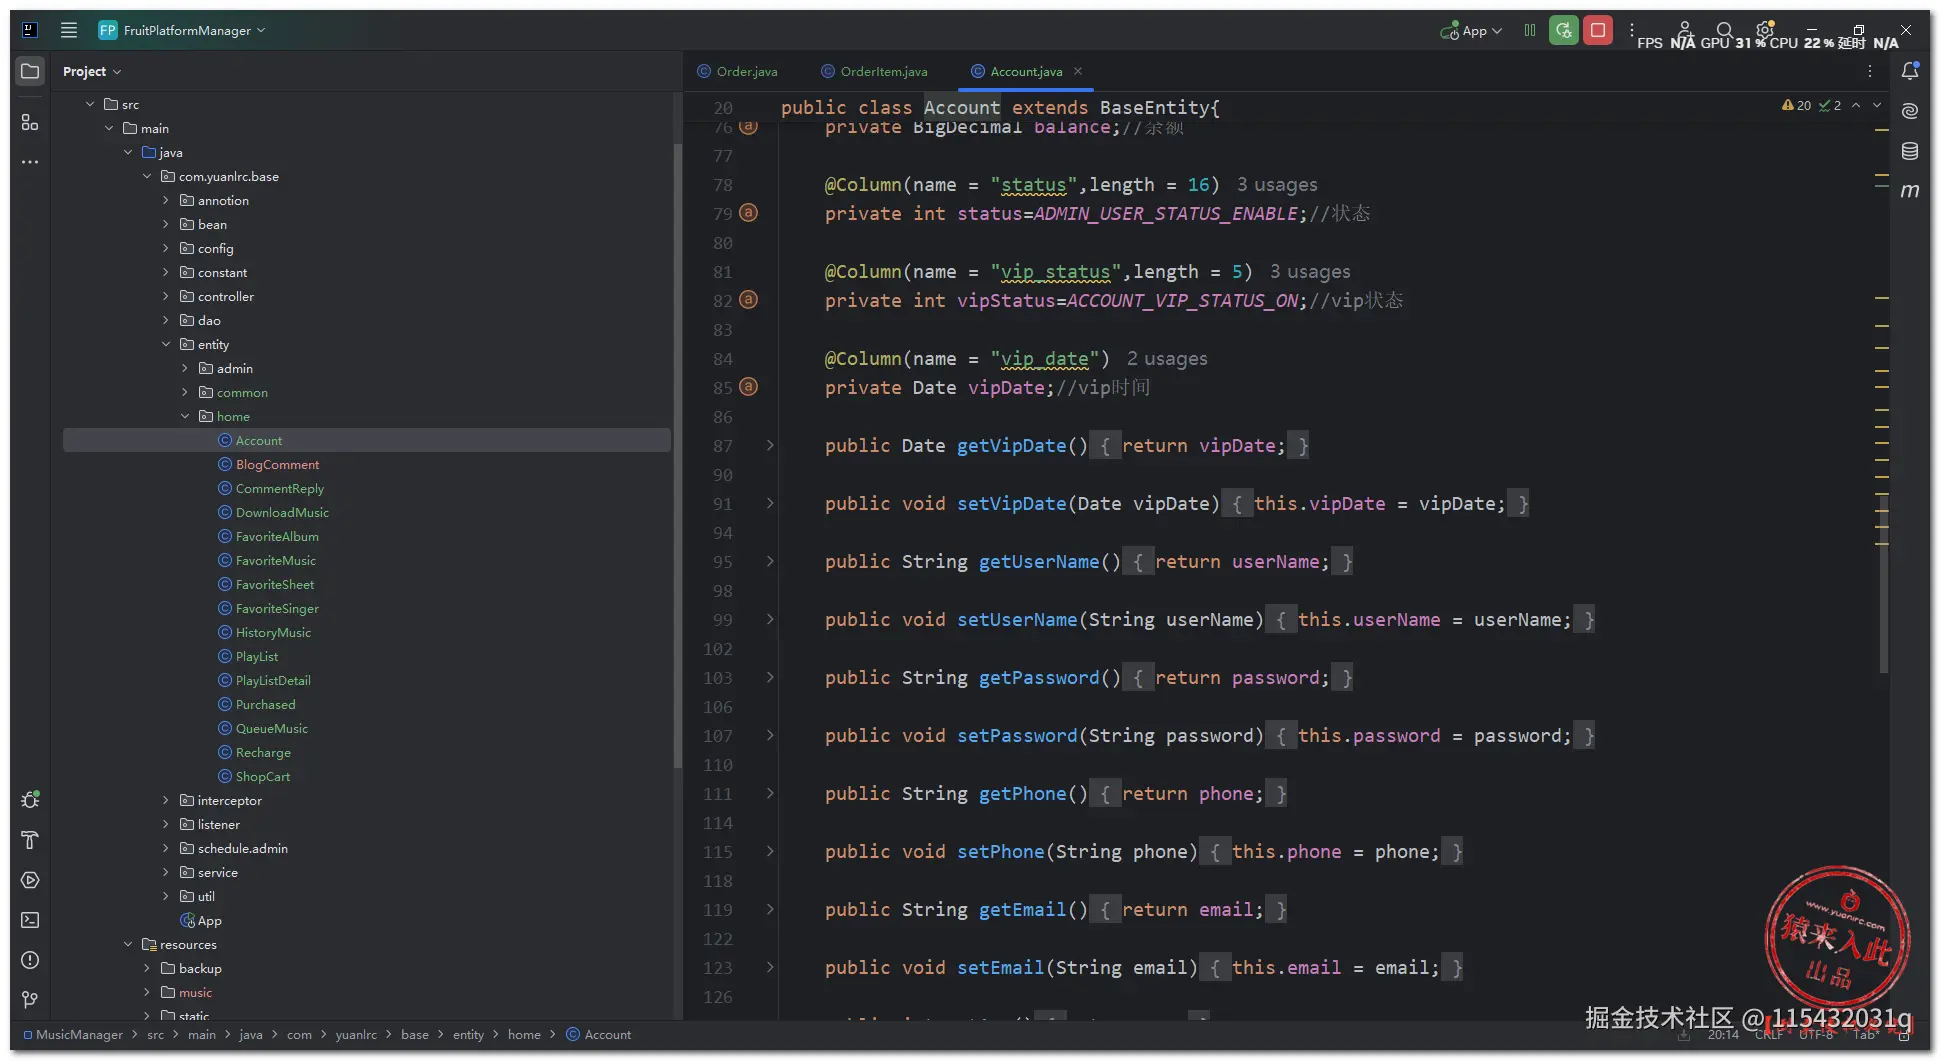Collapse the home package
1941x1061 pixels.
(185, 416)
